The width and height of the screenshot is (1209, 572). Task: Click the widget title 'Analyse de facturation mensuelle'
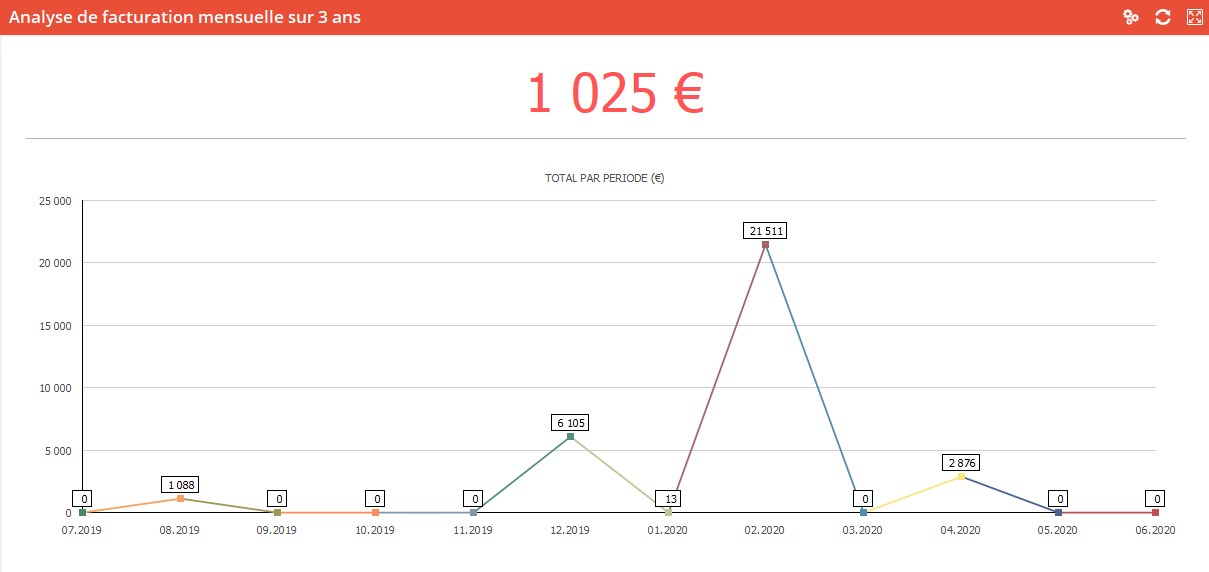tap(185, 17)
